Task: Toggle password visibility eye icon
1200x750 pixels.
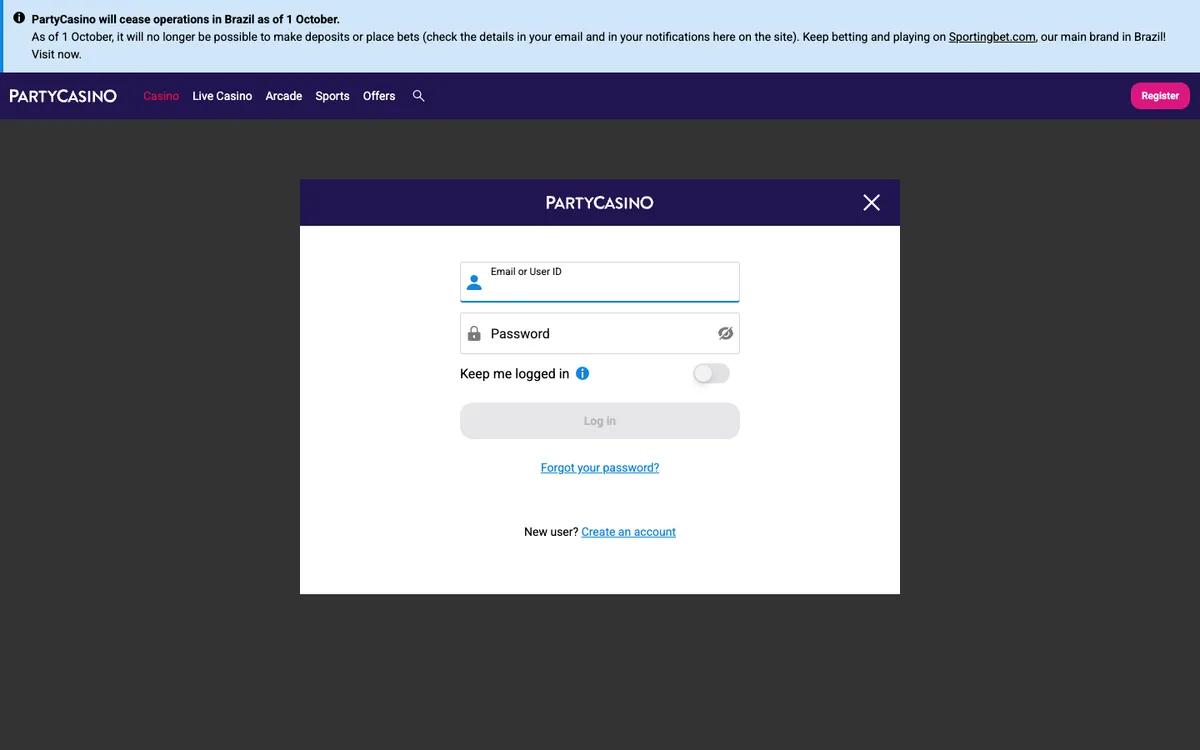Action: (726, 333)
